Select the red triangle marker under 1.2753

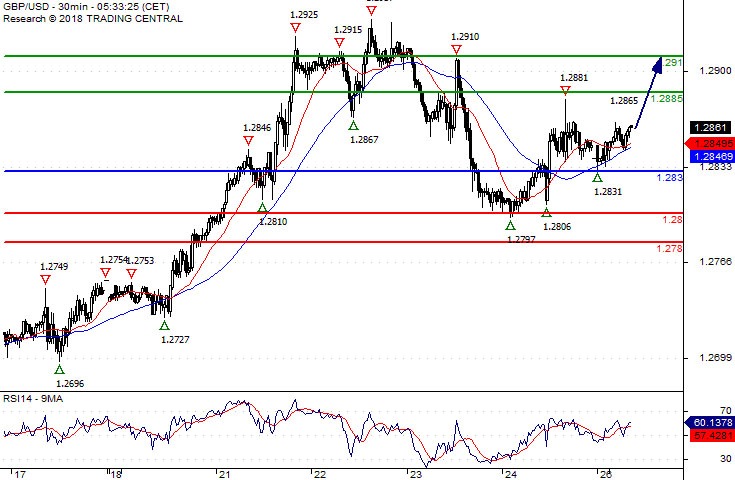point(132,273)
